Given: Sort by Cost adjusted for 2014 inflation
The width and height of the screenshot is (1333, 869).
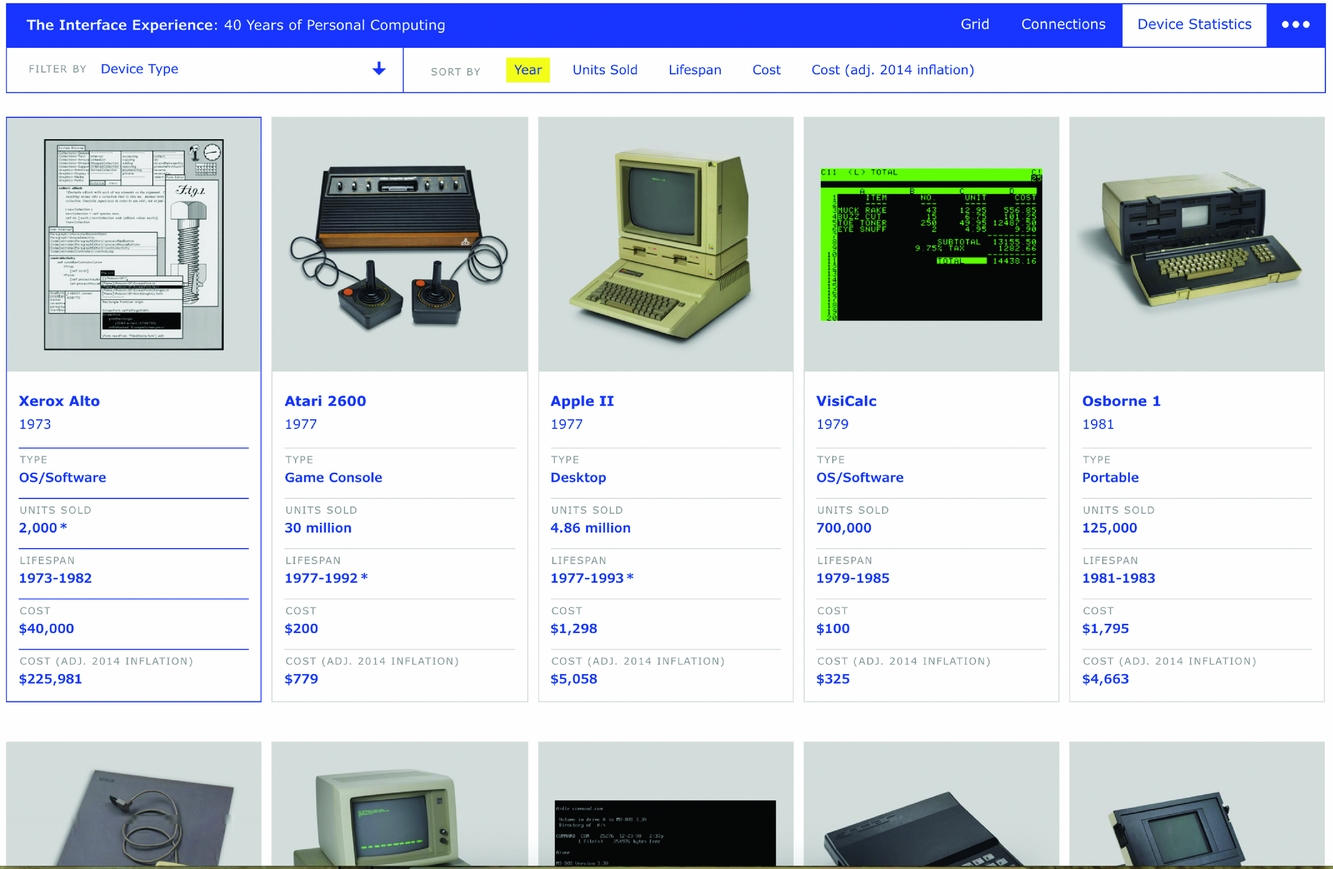Looking at the screenshot, I should tap(892, 70).
